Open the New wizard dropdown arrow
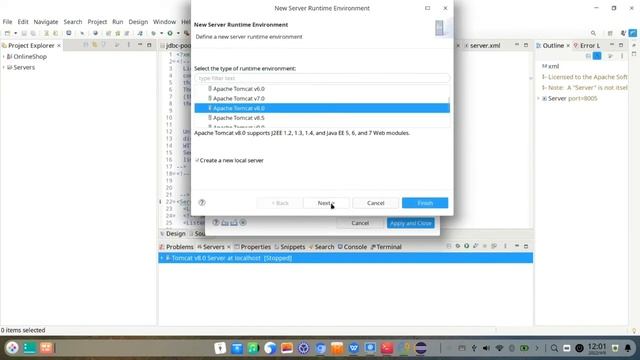640x360 pixels. click(16, 33)
